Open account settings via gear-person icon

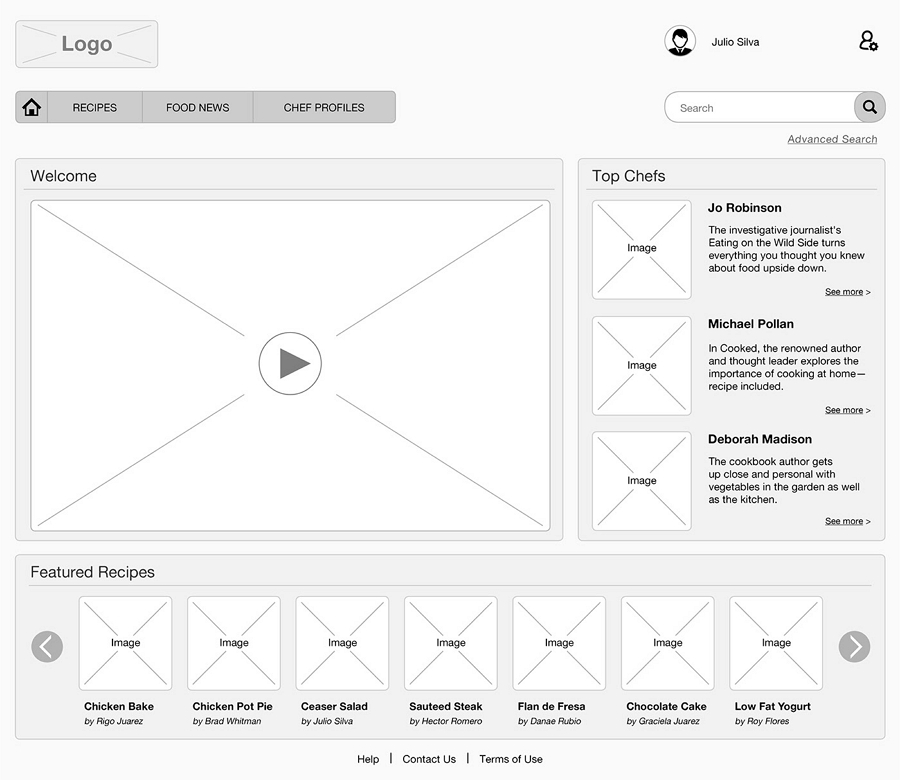(x=868, y=41)
